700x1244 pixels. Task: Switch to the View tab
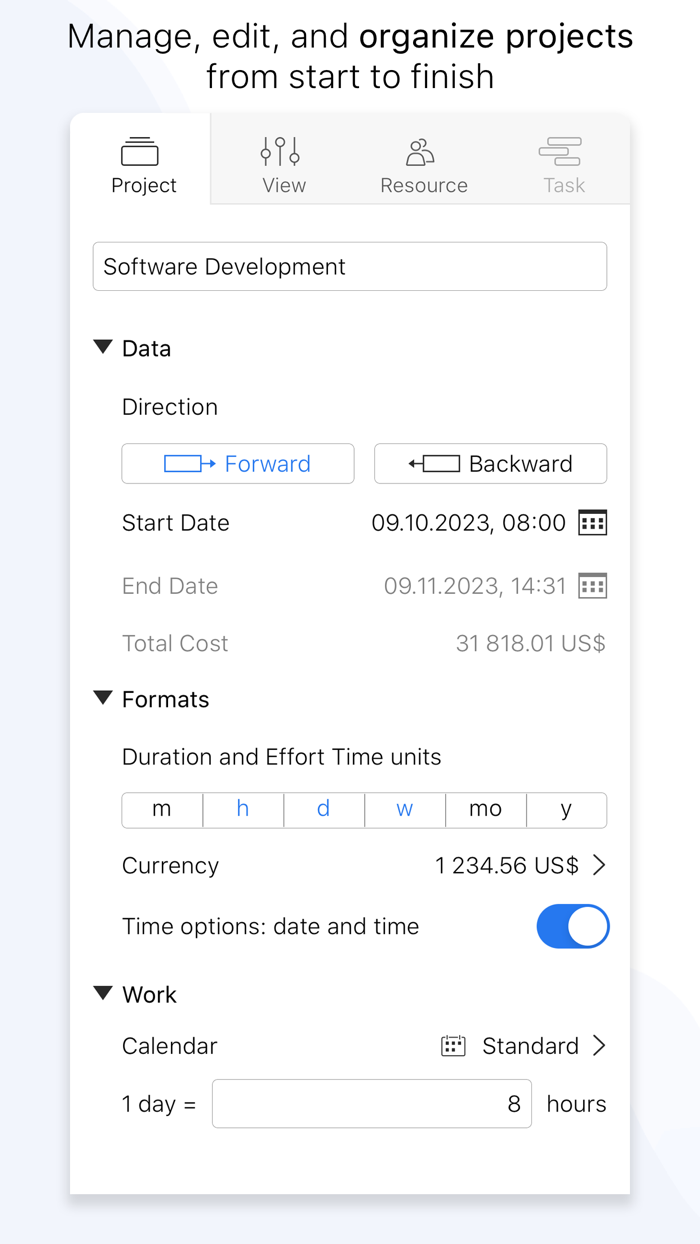(x=283, y=160)
